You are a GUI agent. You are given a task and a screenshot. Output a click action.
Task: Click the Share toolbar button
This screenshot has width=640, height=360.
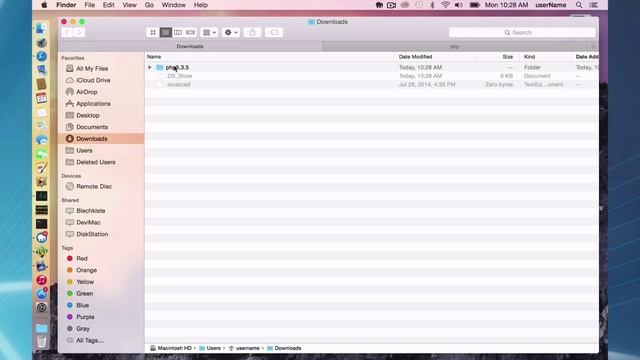click(x=252, y=32)
